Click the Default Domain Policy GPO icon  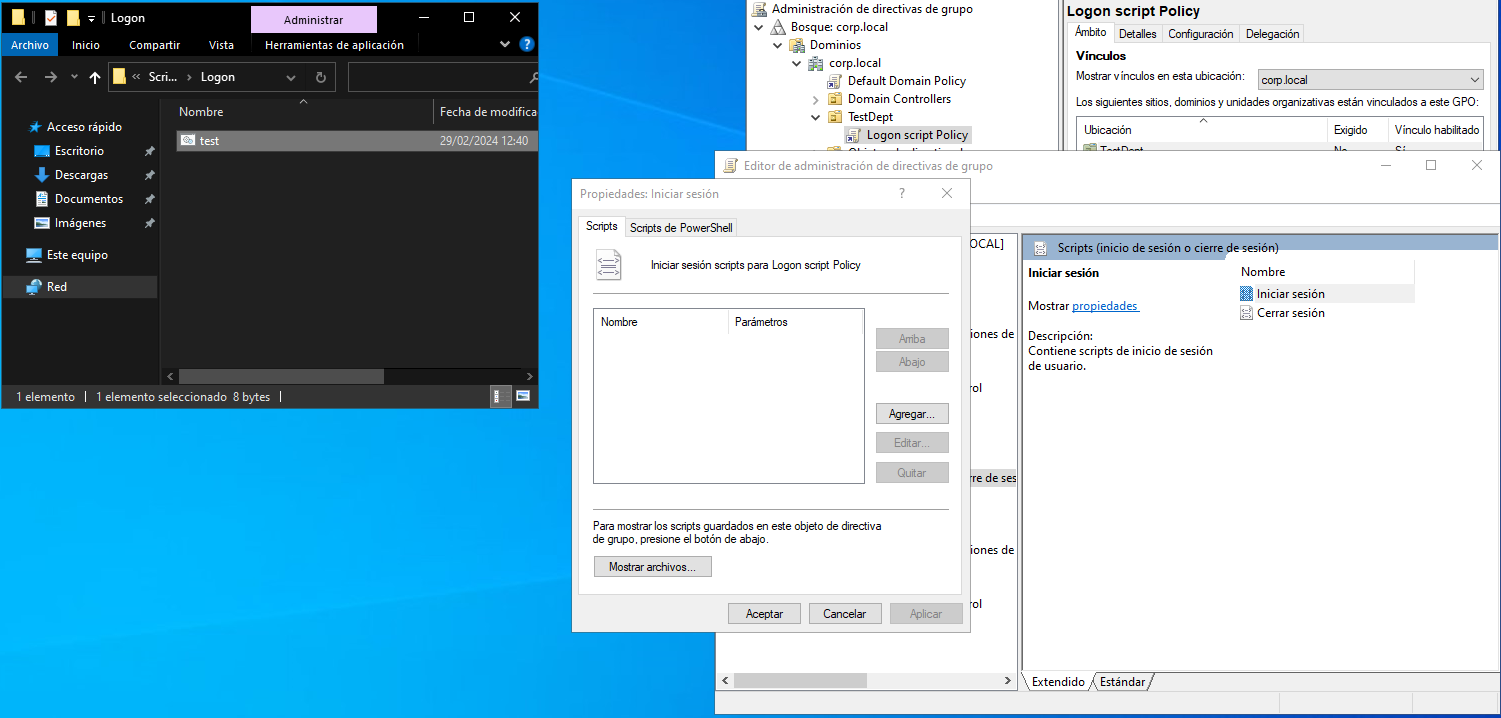(835, 81)
